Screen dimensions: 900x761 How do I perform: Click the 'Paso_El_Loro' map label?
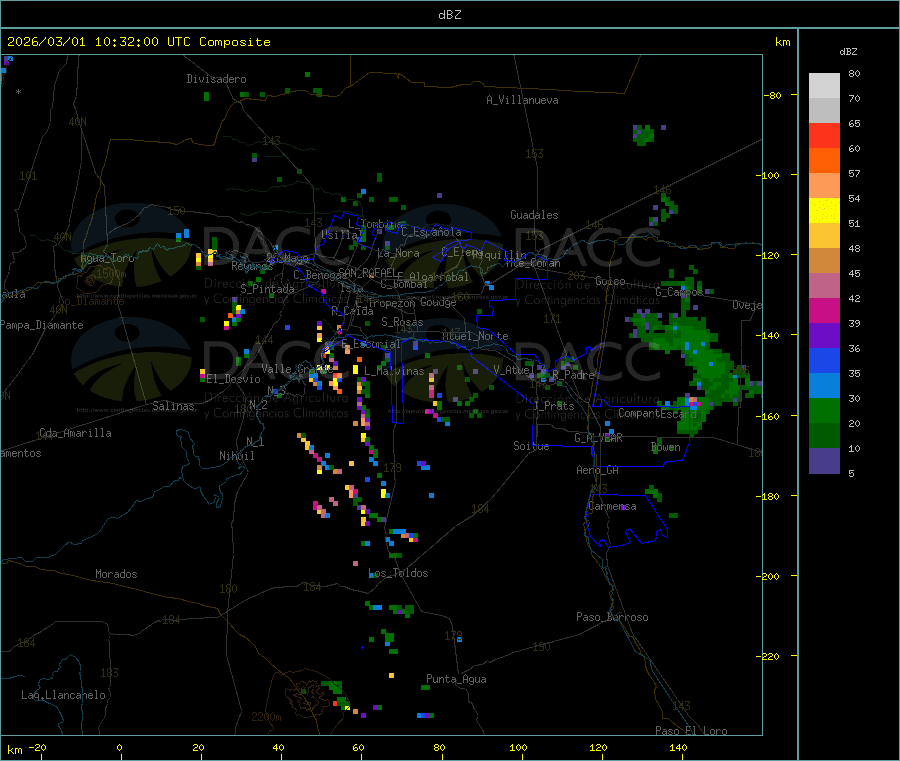[x=692, y=731]
